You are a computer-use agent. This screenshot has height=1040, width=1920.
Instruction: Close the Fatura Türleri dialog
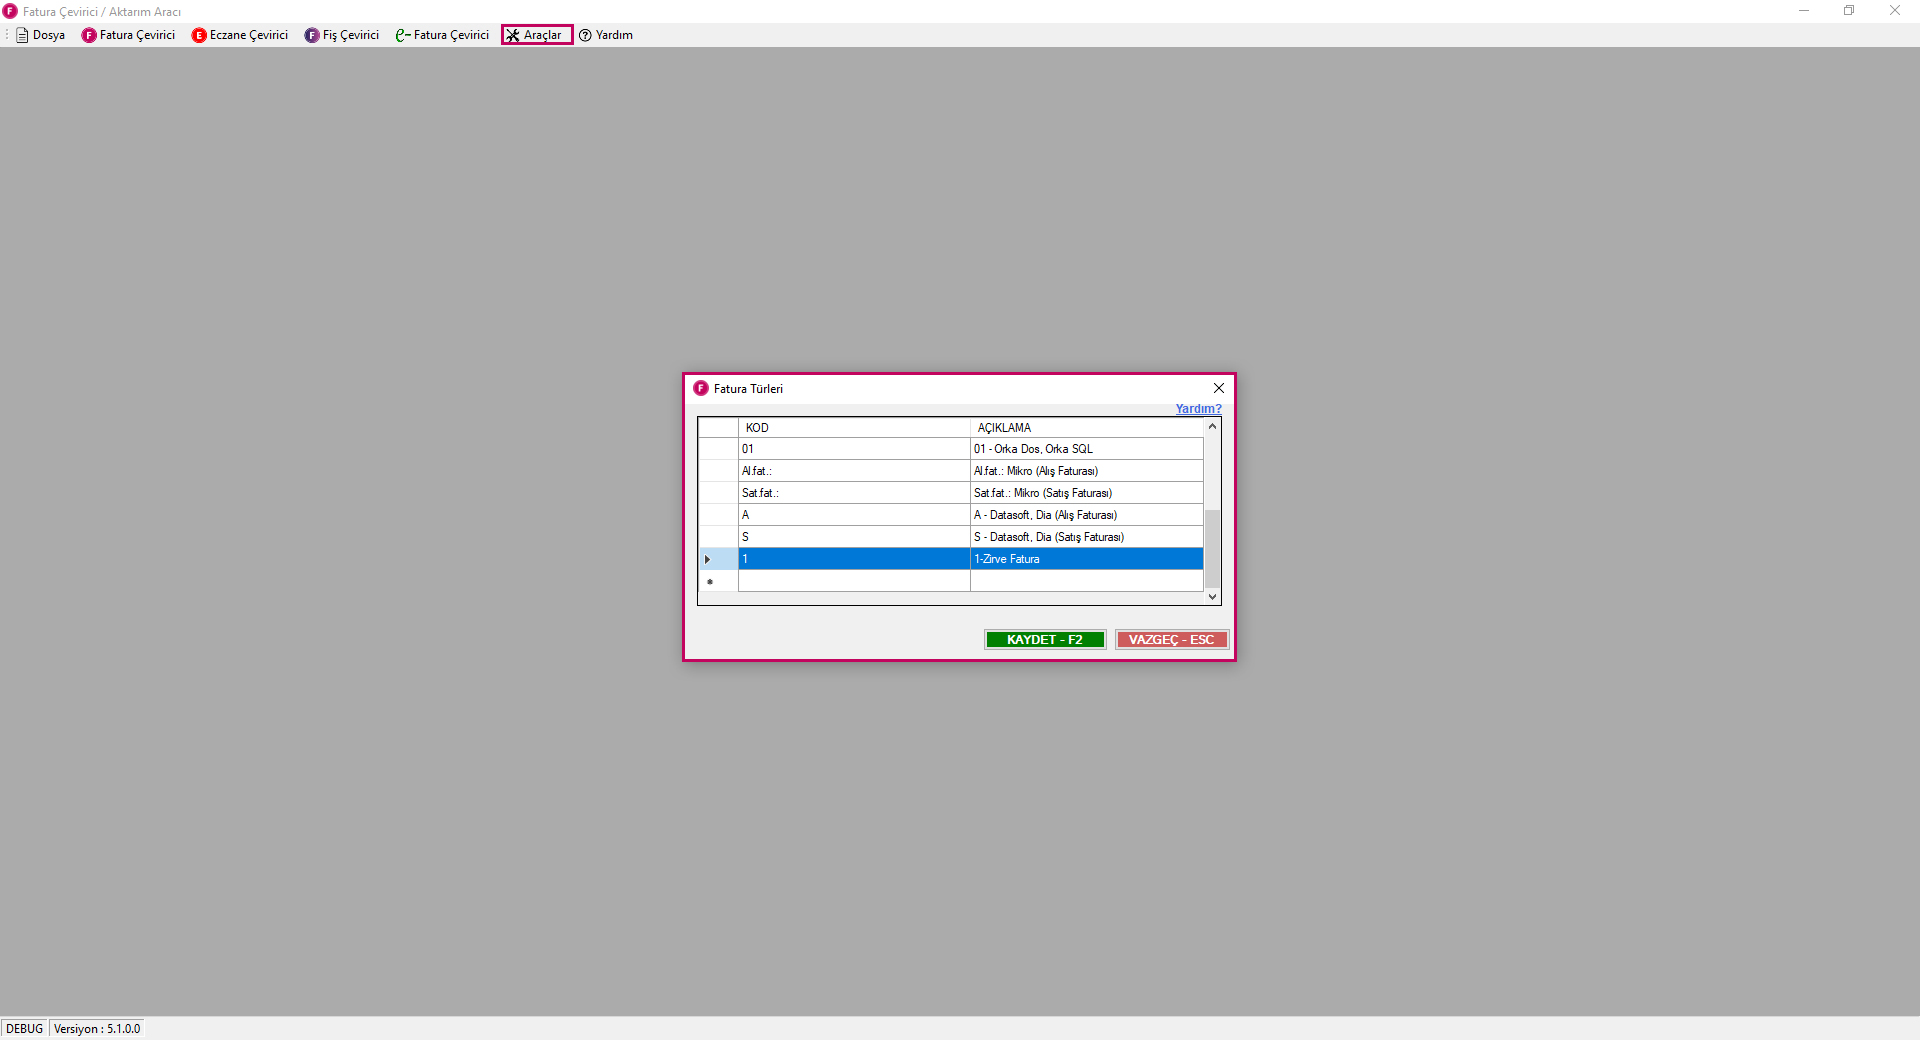(x=1218, y=388)
